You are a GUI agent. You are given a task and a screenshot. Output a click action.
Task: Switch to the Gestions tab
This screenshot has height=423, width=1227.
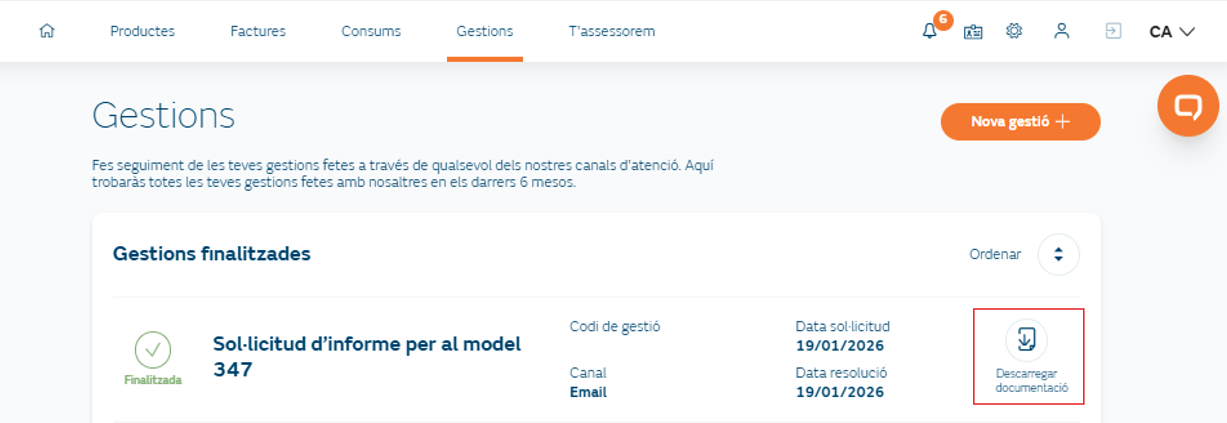[485, 31]
